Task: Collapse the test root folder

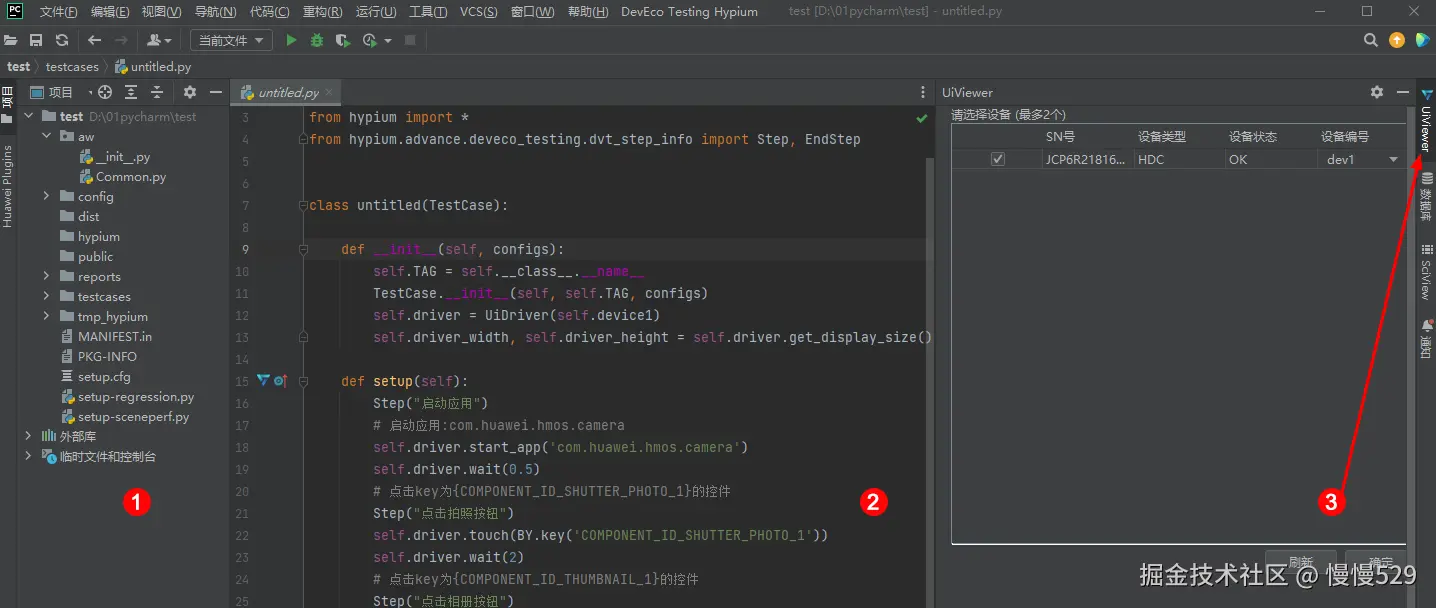Action: (x=29, y=116)
